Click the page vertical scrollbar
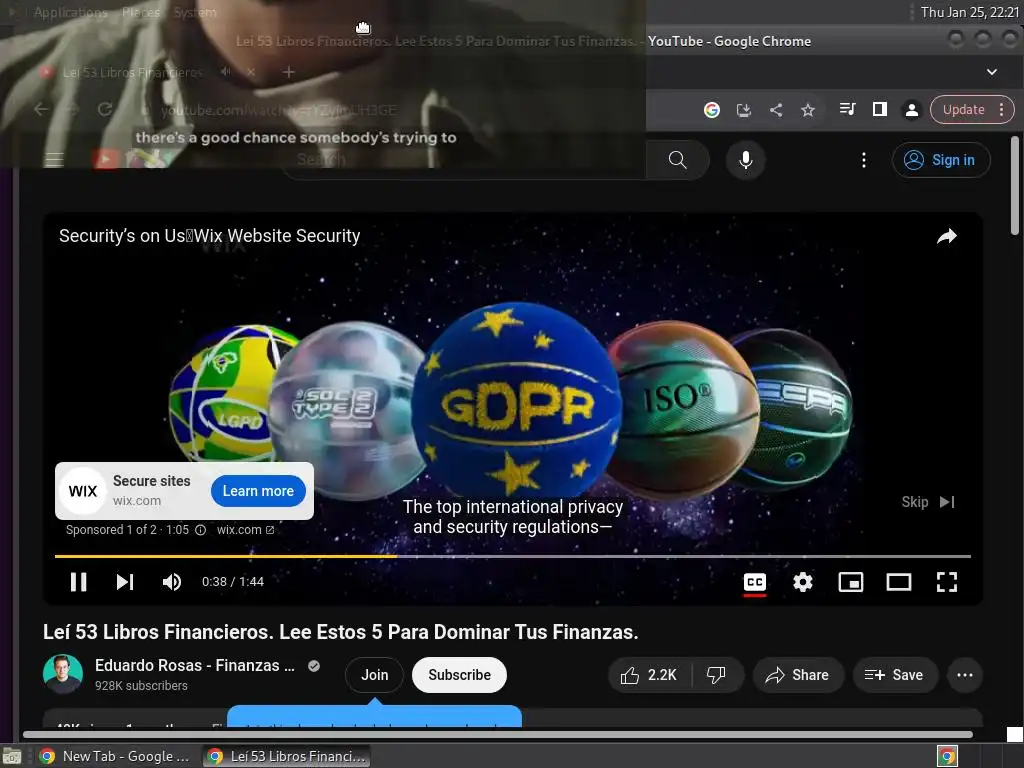The image size is (1024, 768). [1015, 185]
